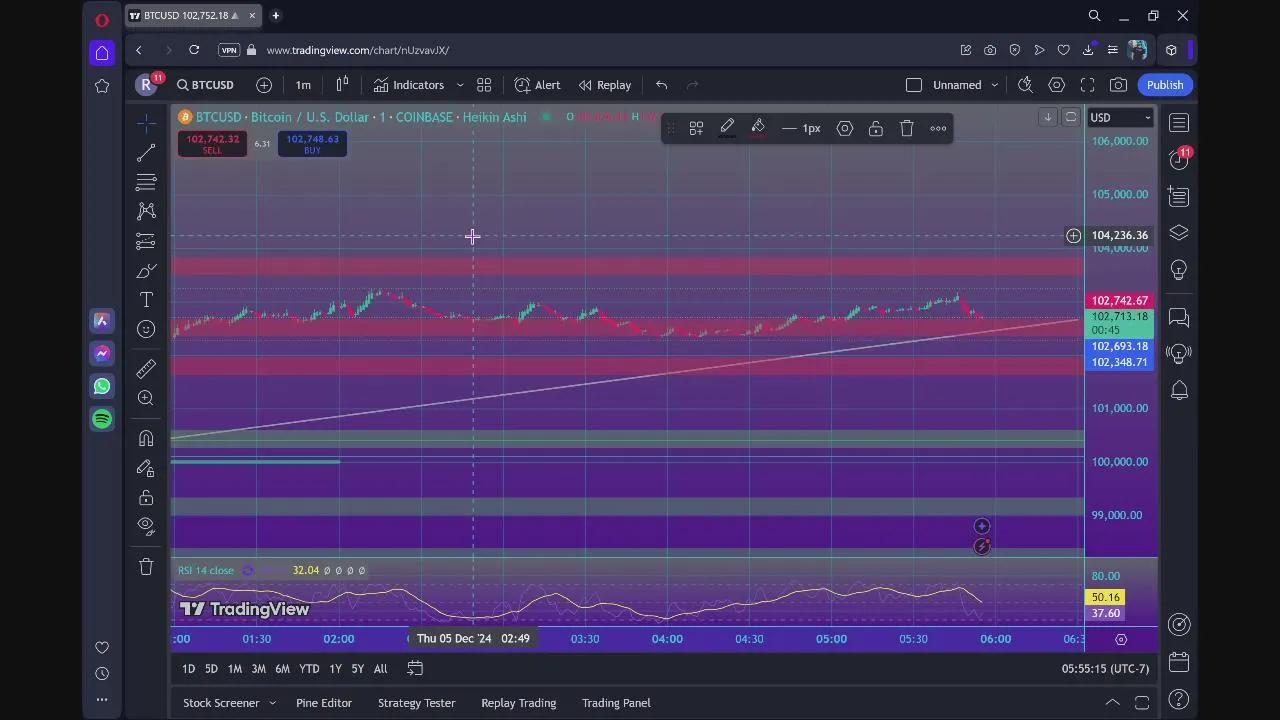The image size is (1280, 720).
Task: Open the BTCUSD symbol search
Action: tap(205, 85)
